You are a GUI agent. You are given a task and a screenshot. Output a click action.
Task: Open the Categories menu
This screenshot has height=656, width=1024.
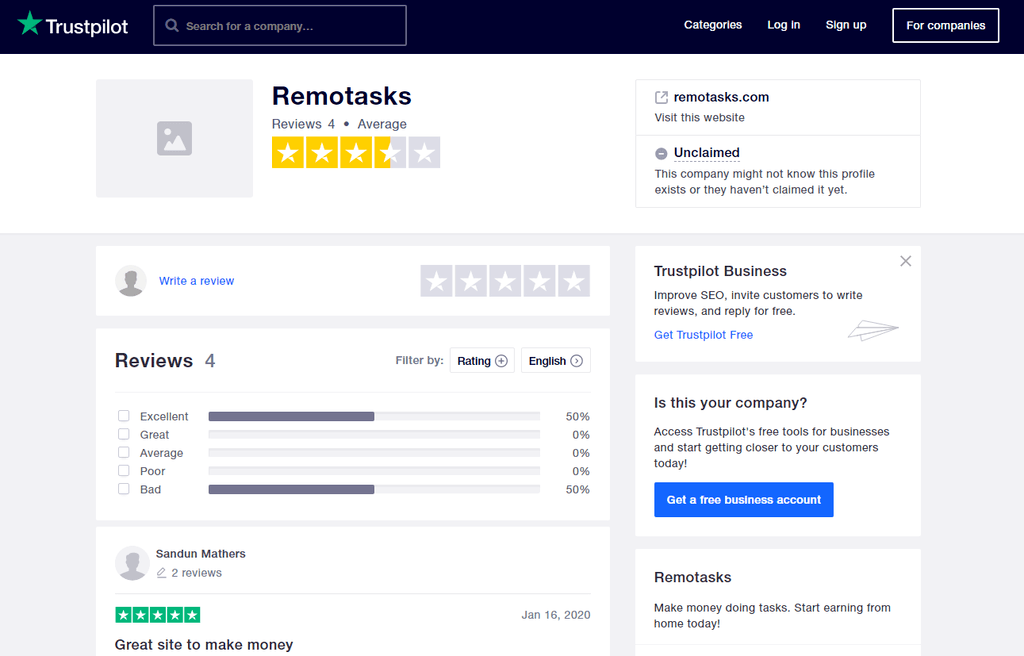coord(712,25)
